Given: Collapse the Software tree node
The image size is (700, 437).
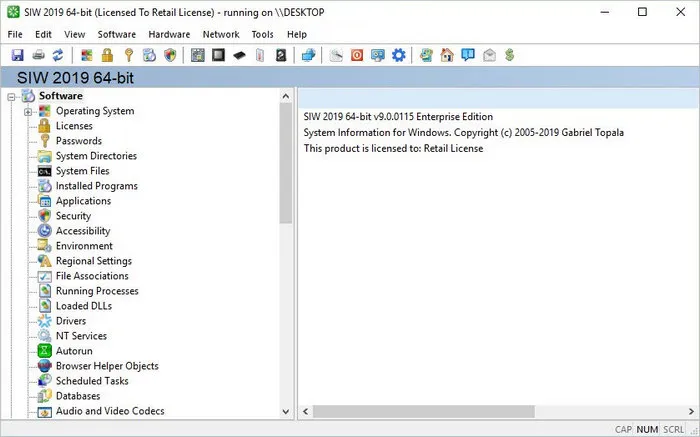Looking at the screenshot, I should pyautogui.click(x=12, y=96).
